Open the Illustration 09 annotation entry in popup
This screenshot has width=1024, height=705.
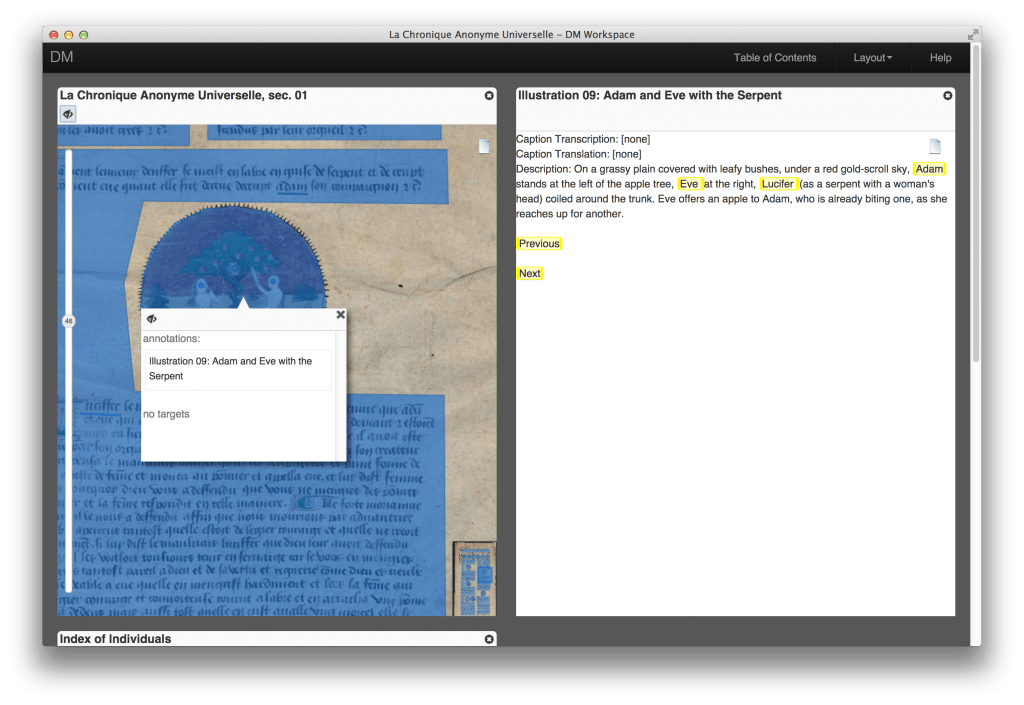pyautogui.click(x=238, y=369)
